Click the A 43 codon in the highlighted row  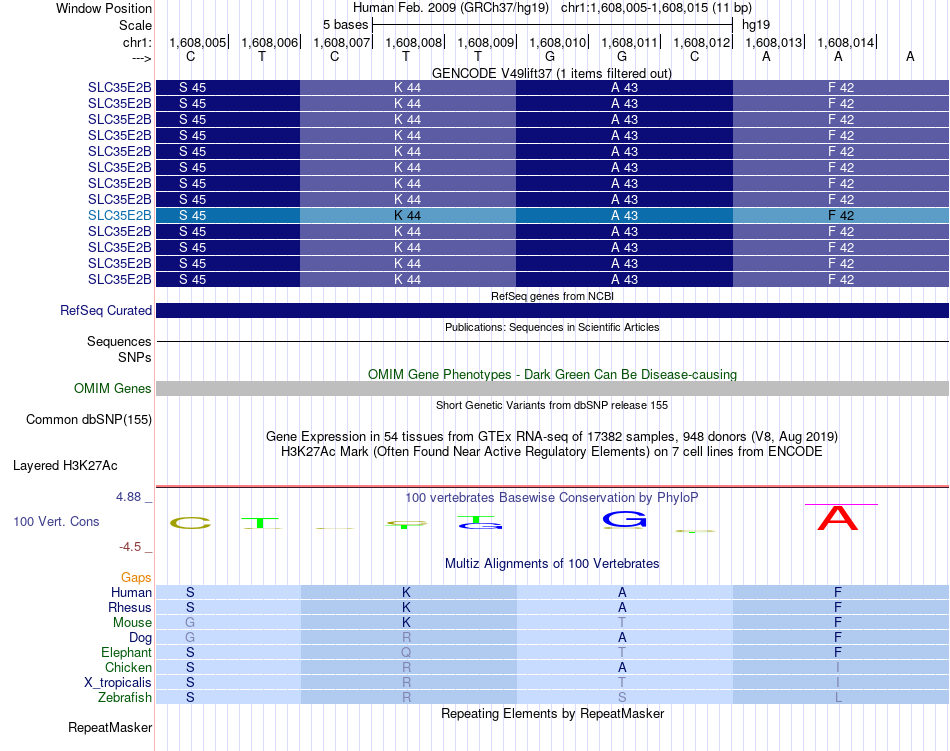click(624, 216)
